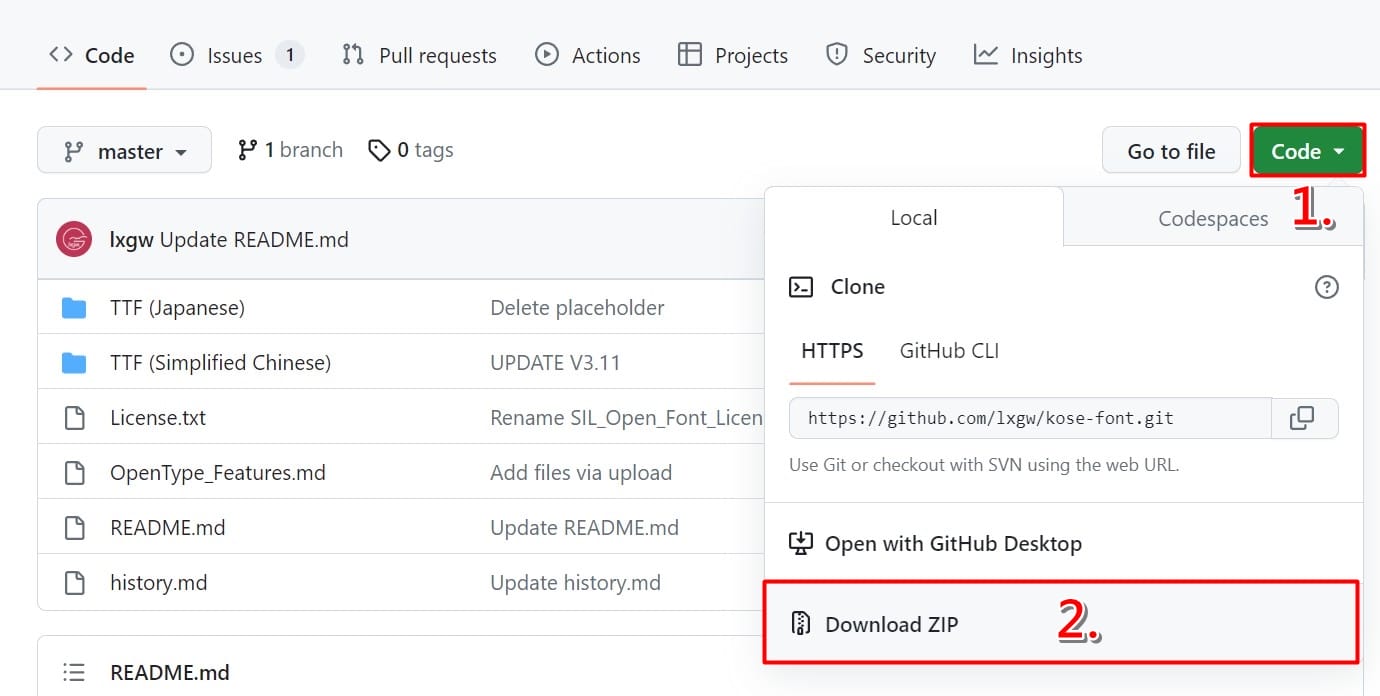Switch to the Codespaces tab
Screen dimensions: 1380x696
pyautogui.click(x=1213, y=218)
